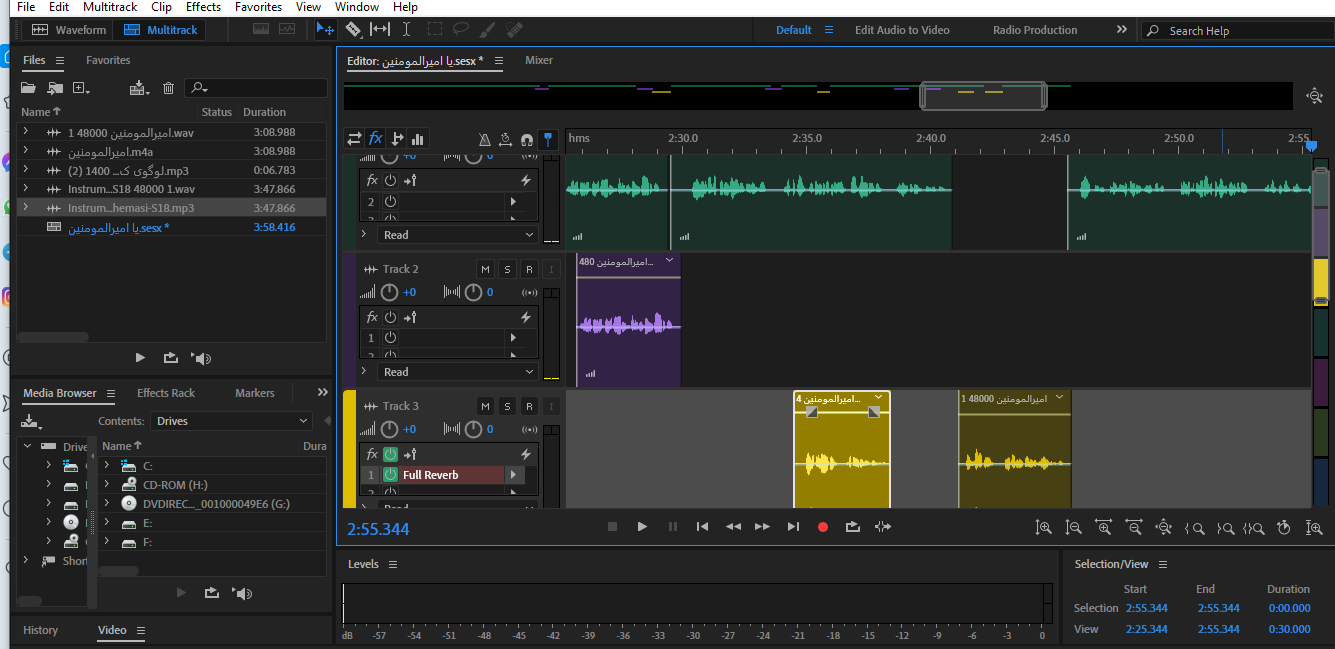Adjust the Track 2 stereo pan knob
This screenshot has width=1335, height=649.
coord(474,292)
